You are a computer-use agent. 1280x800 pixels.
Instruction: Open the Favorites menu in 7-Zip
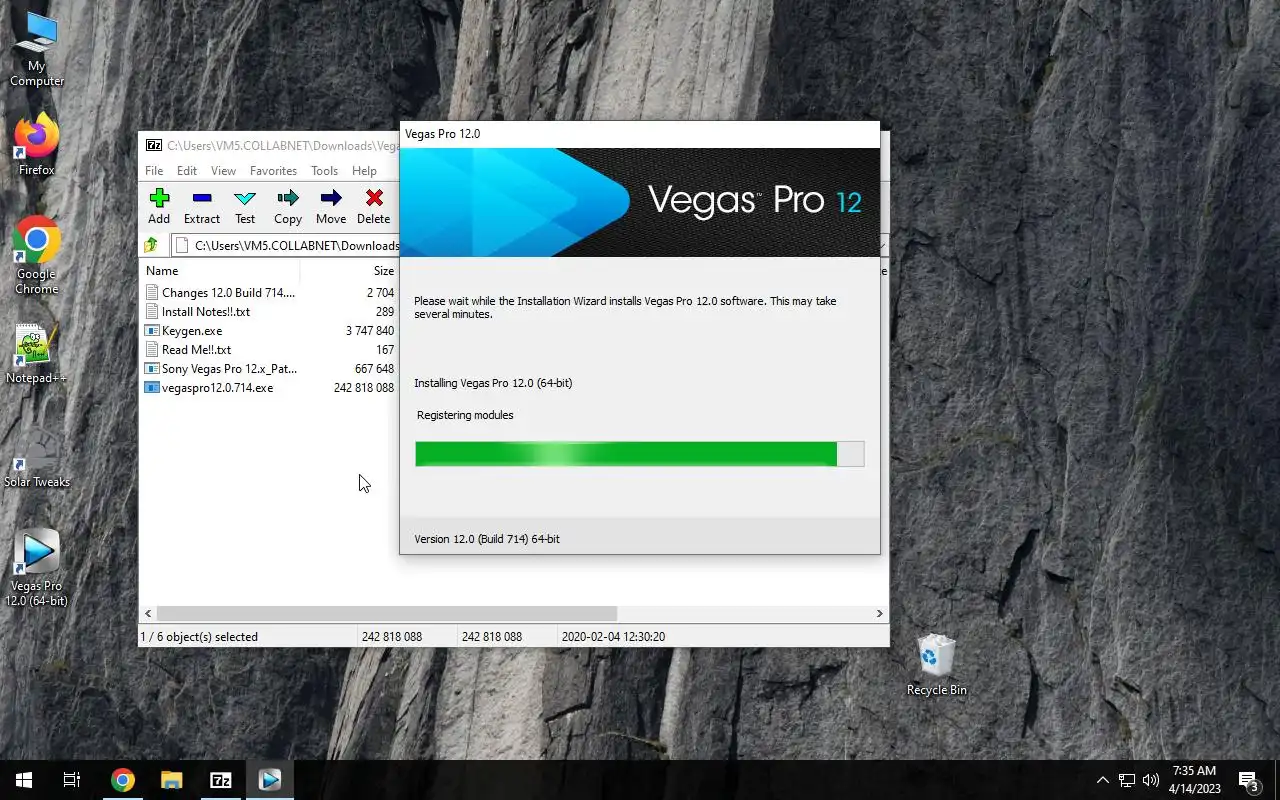[273, 171]
